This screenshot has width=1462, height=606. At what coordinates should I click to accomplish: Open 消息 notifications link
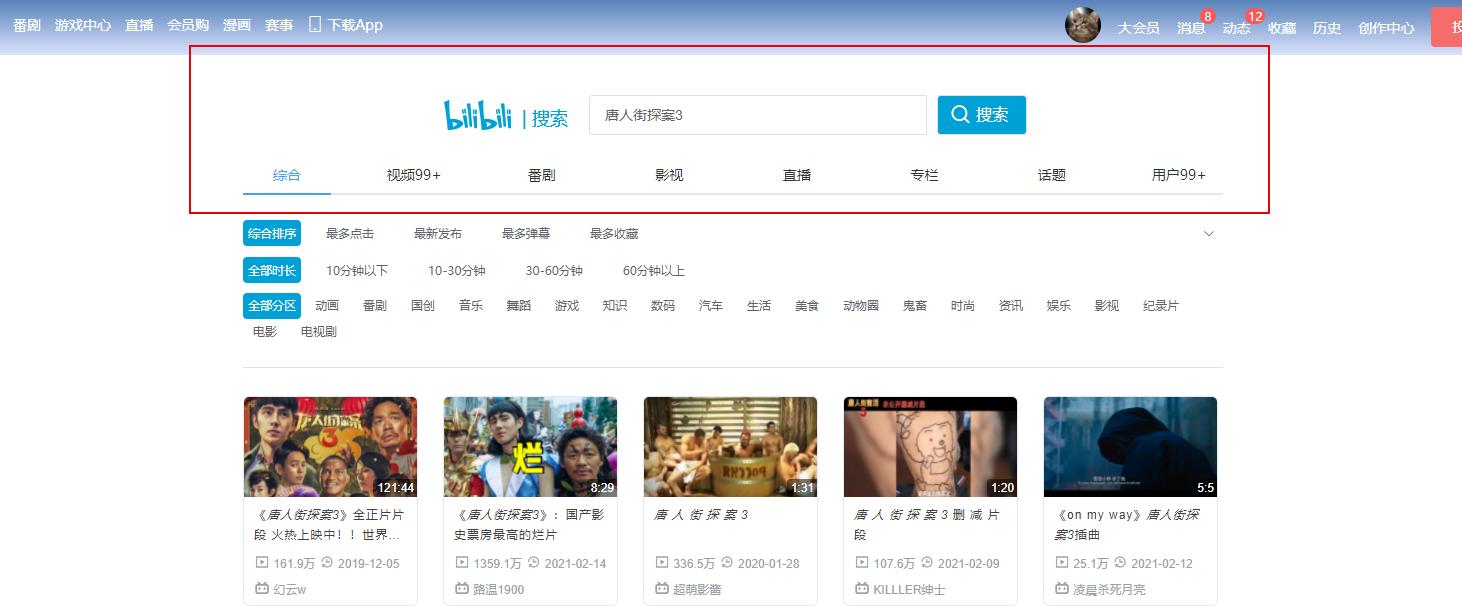1191,28
